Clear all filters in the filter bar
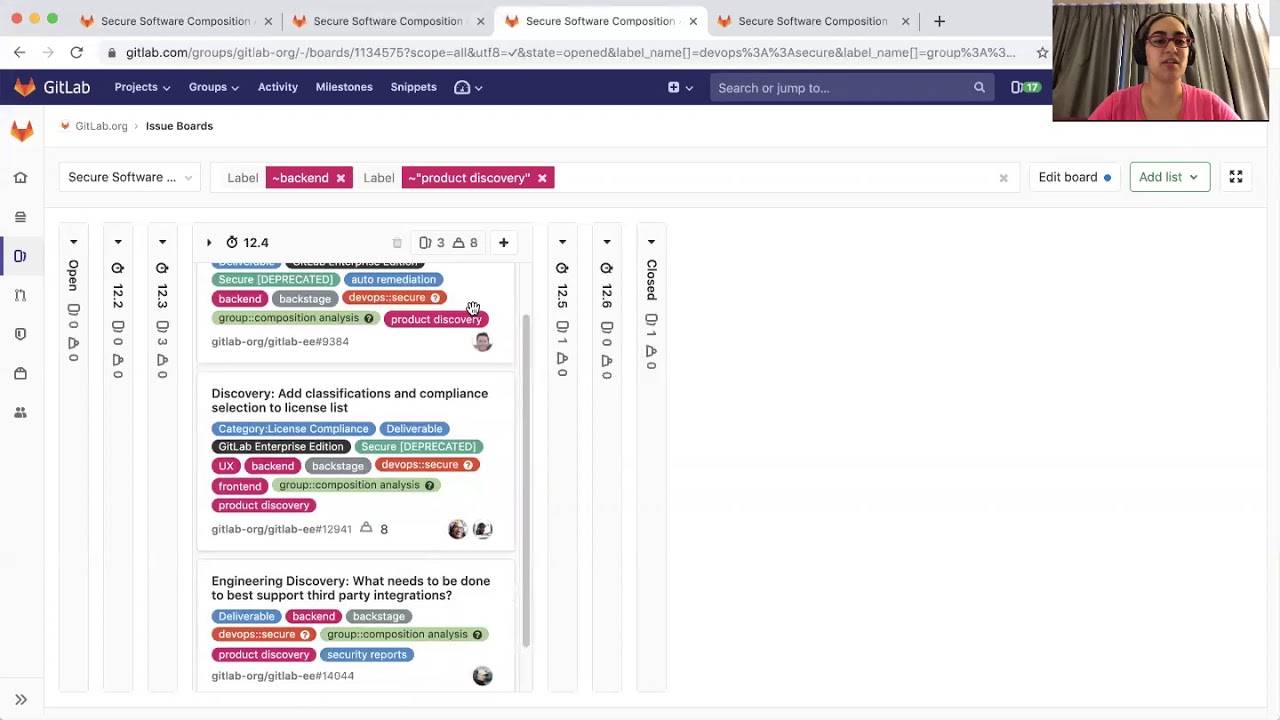Viewport: 1280px width, 720px height. pos(1003,178)
